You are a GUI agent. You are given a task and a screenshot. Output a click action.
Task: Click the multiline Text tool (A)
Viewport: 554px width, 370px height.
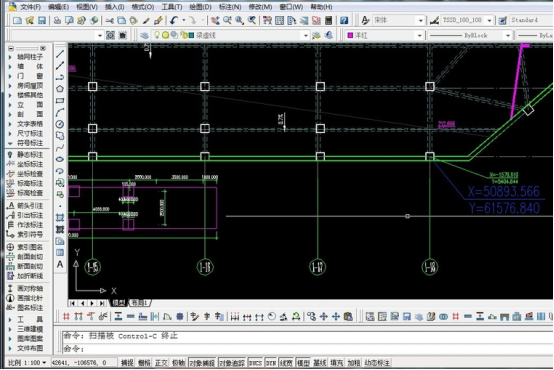click(60, 264)
